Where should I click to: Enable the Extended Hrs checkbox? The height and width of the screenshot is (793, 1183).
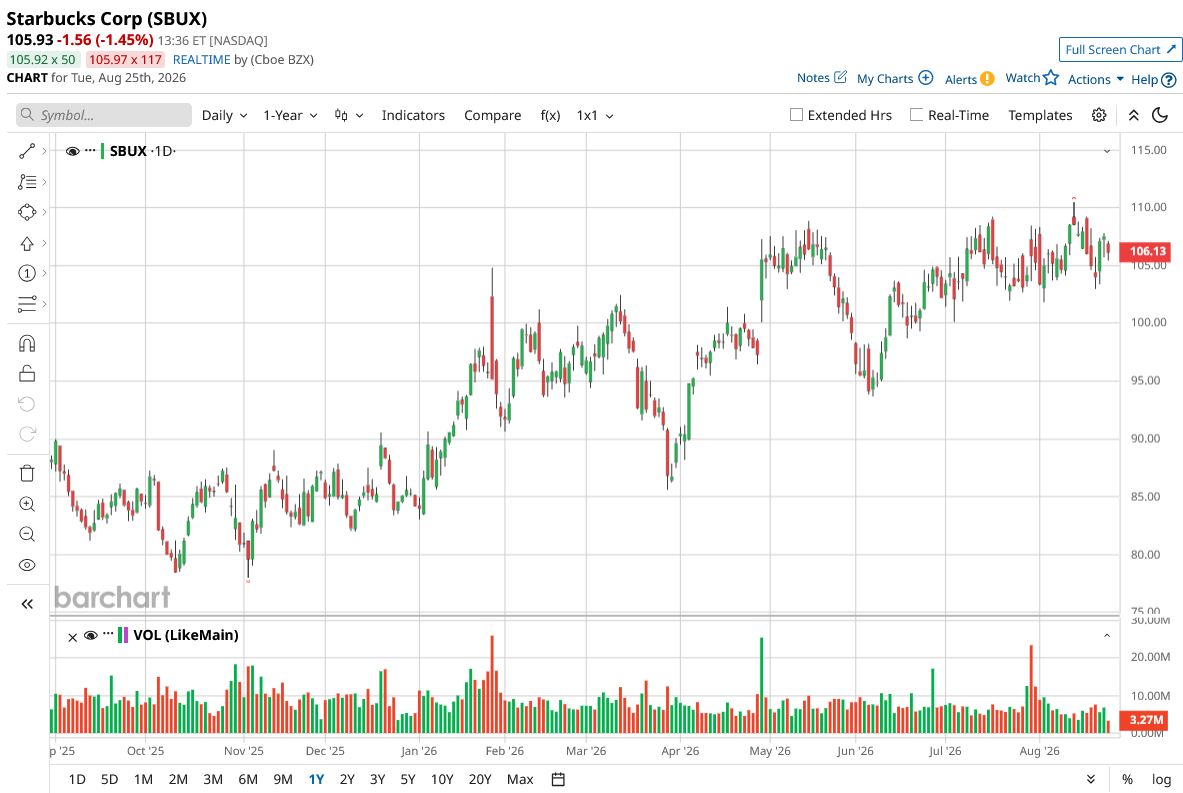[x=796, y=115]
